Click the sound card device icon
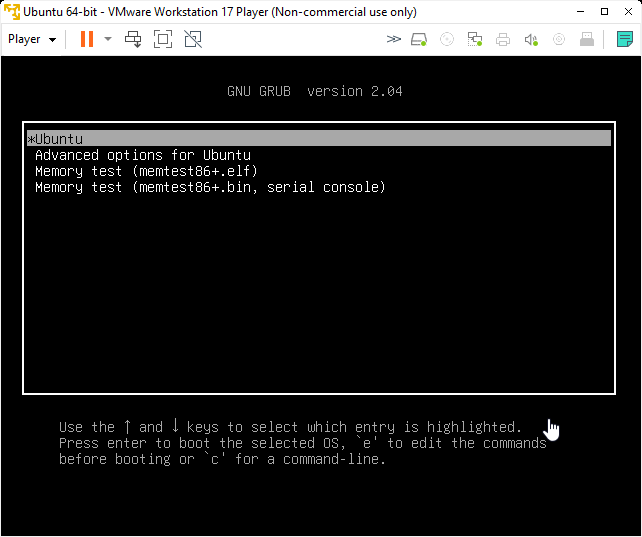This screenshot has width=642, height=537. [531, 39]
